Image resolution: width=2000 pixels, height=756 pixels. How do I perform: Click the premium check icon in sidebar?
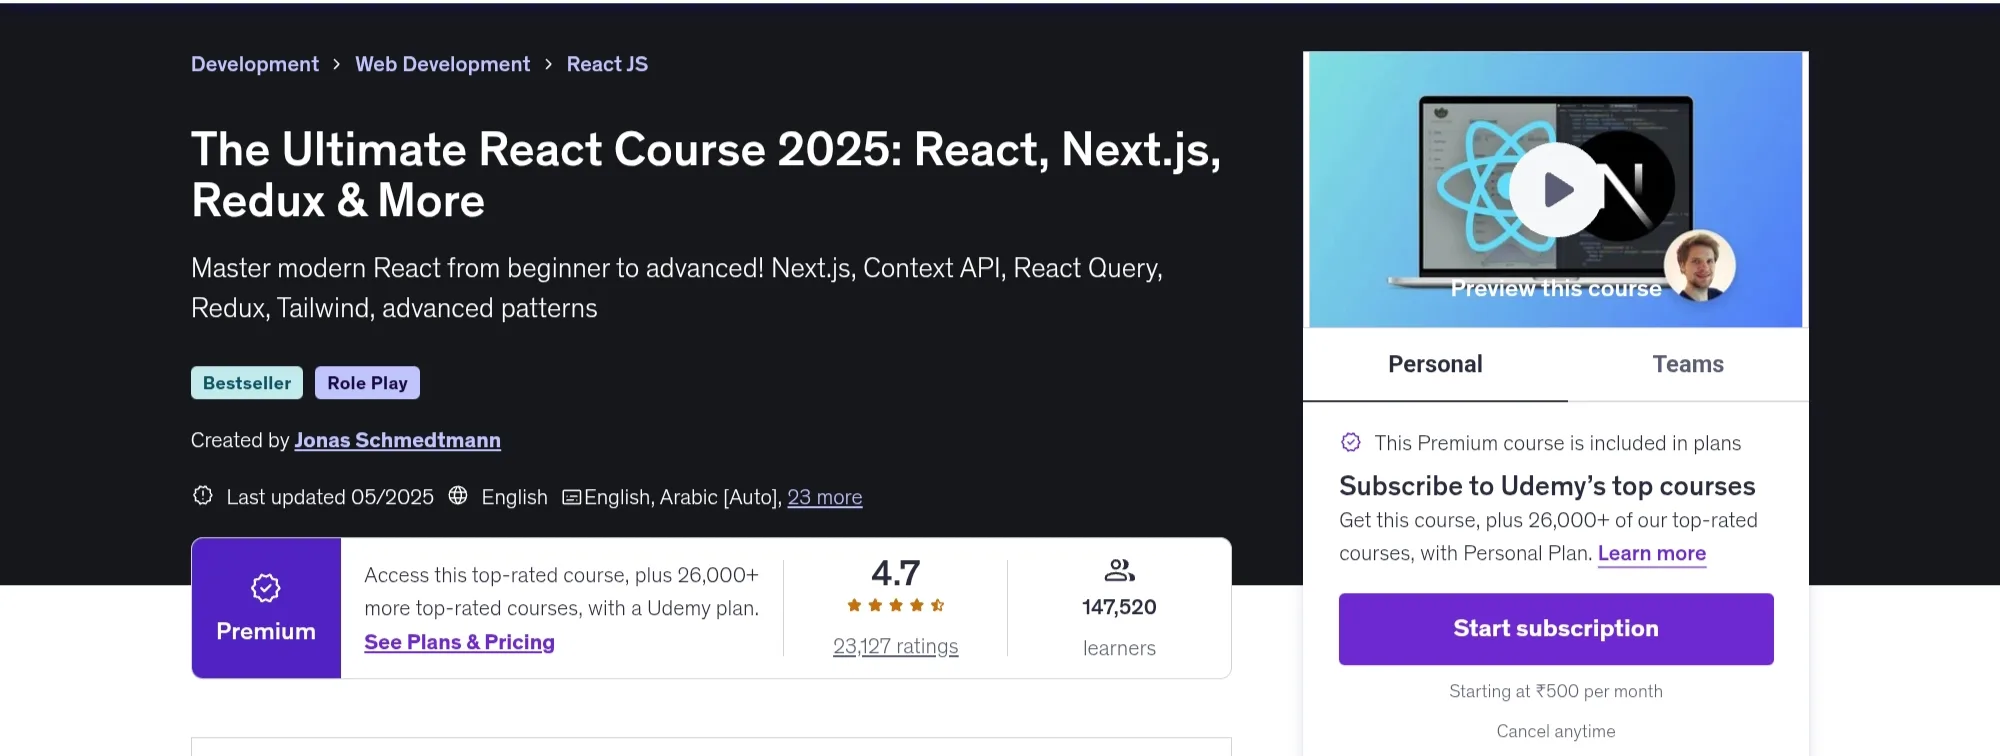[x=1351, y=442]
